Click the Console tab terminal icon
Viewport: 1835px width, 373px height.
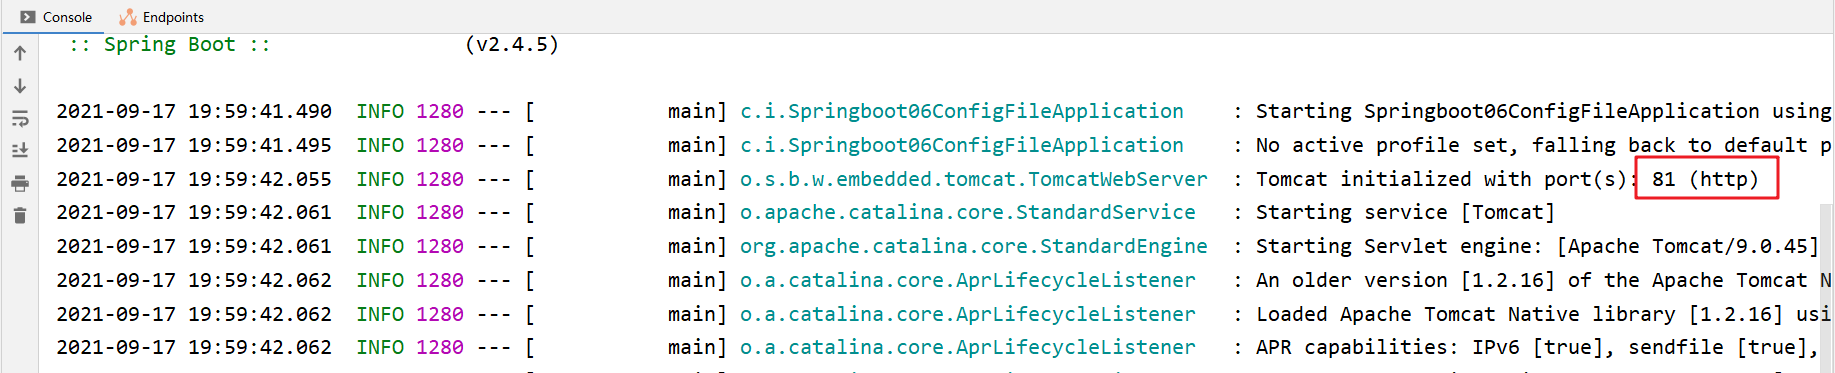click(28, 17)
